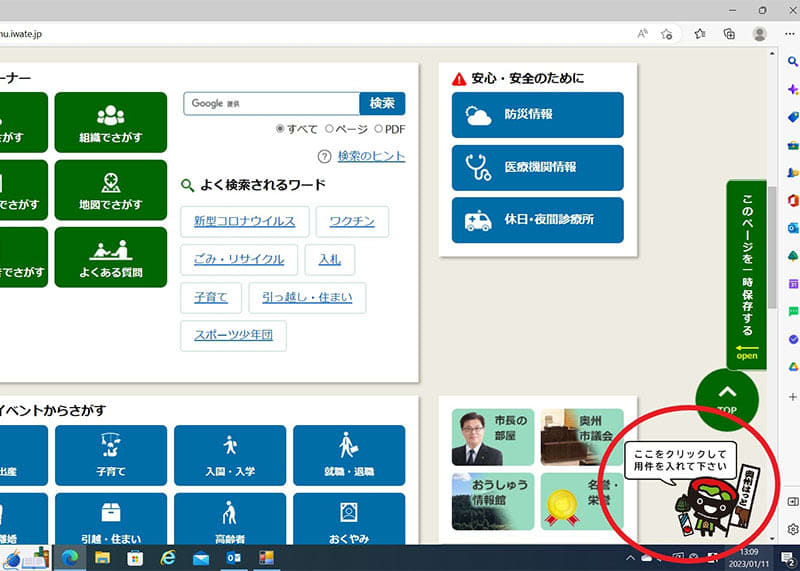The height and width of the screenshot is (571, 800).
Task: Open 医療機関情報 with the stethoscope icon
Action: 537,167
